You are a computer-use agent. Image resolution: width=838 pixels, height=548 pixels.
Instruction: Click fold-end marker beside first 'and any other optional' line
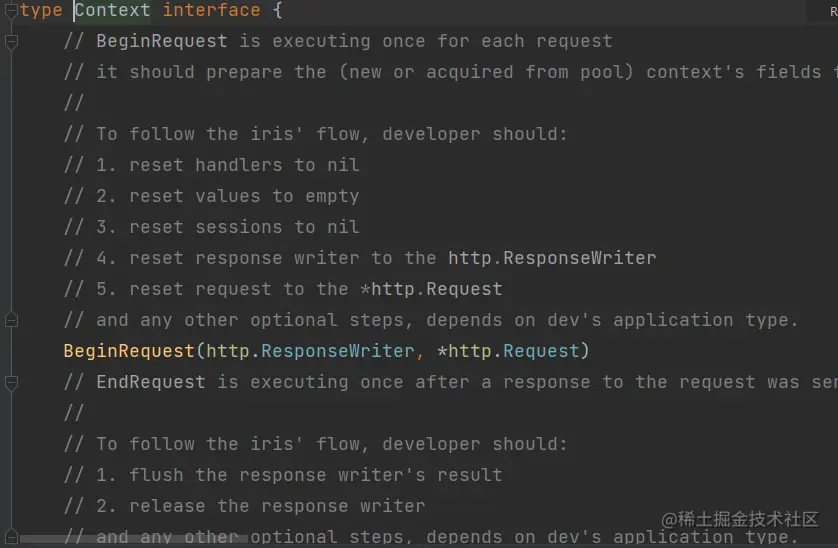[x=11, y=320]
